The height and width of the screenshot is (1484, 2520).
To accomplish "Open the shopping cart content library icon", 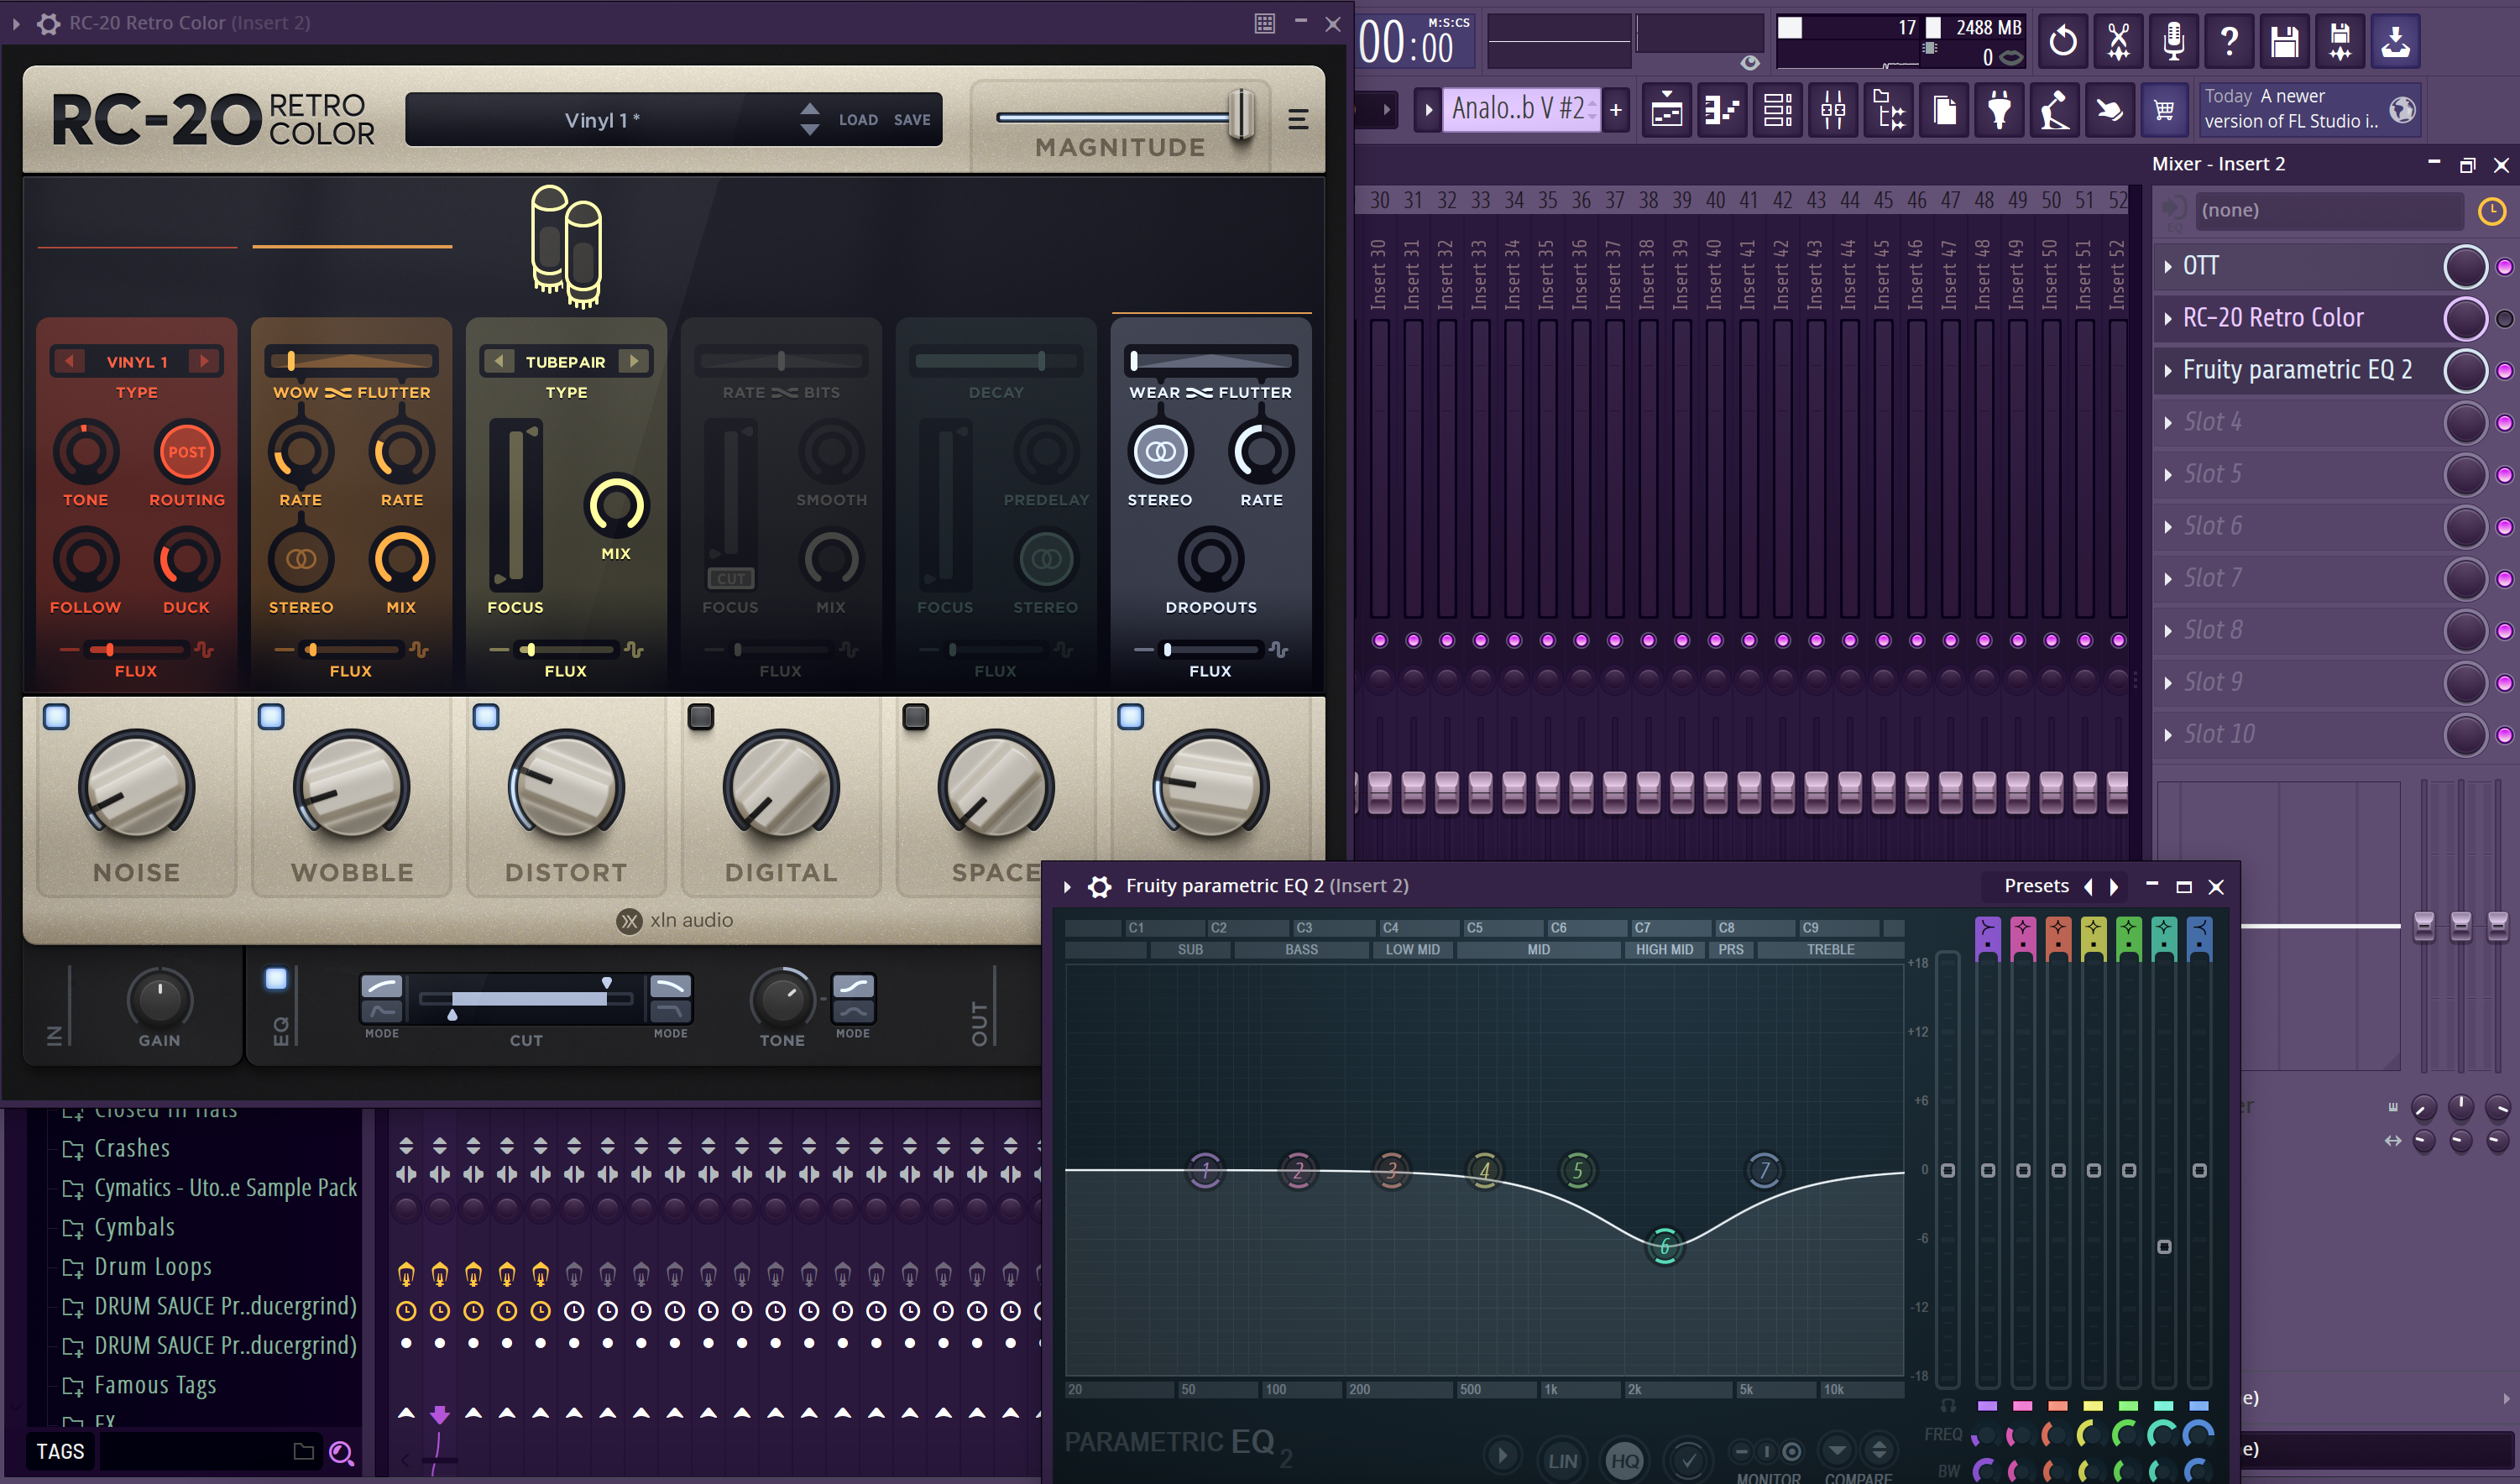I will [2164, 109].
